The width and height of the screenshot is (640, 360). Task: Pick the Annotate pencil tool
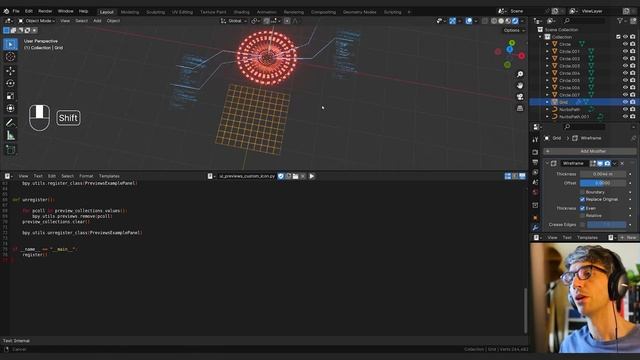[x=11, y=122]
